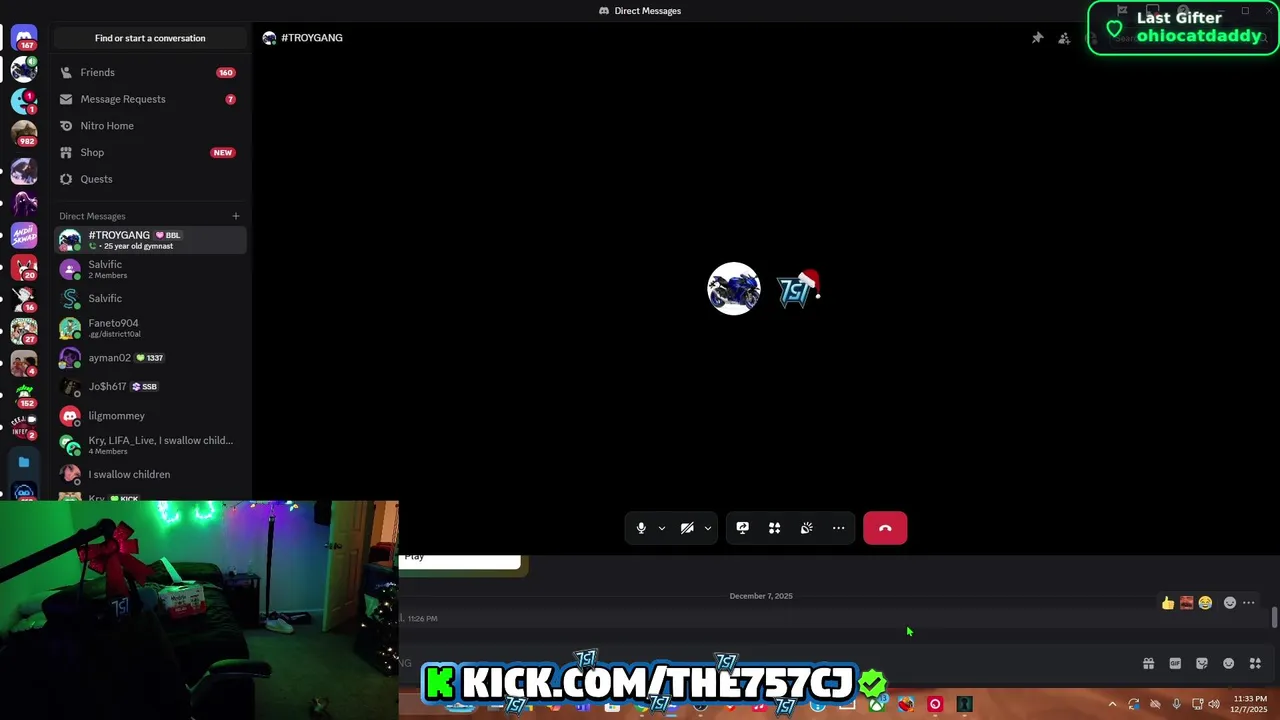Open emoji picker in chat bar
1280x720 pixels.
1229,663
